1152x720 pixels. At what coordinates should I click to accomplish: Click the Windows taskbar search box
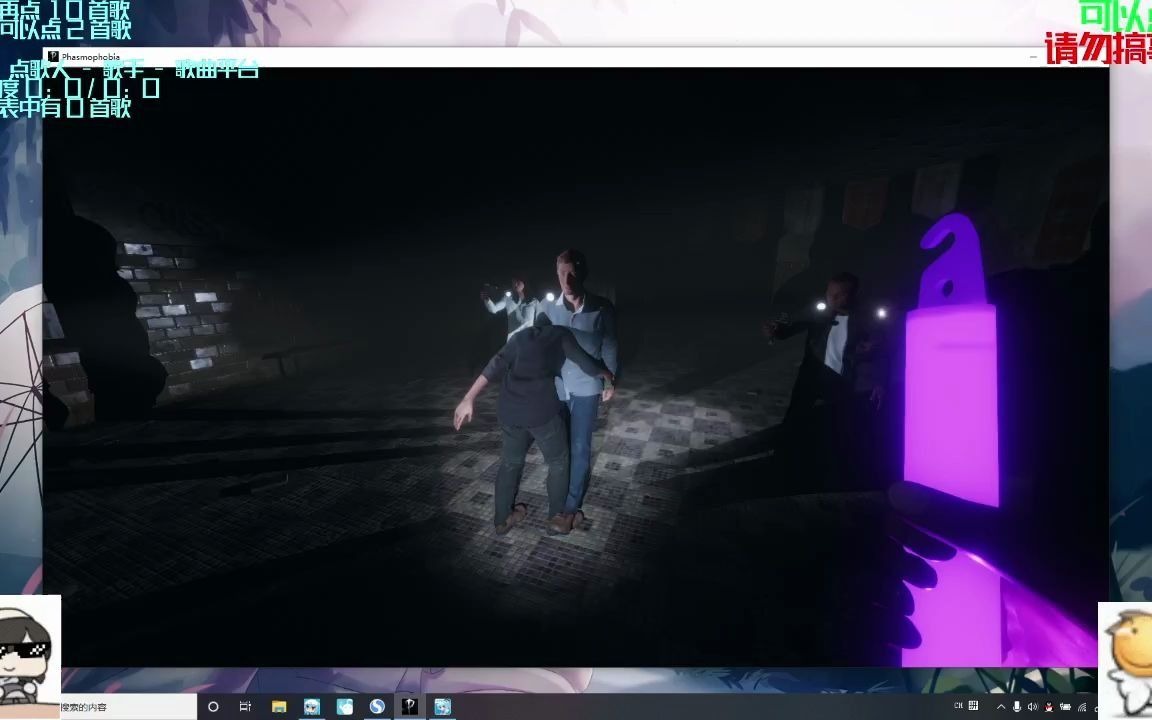point(127,707)
